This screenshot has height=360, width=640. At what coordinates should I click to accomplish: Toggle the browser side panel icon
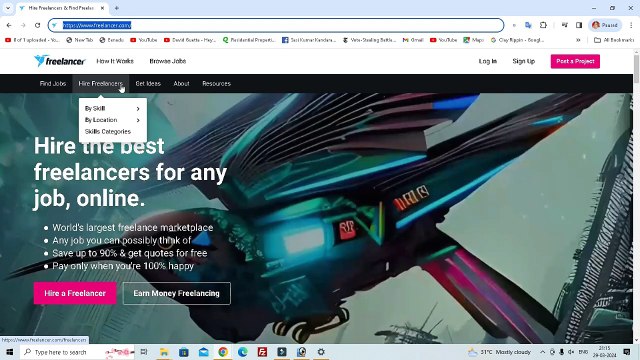tap(579, 25)
